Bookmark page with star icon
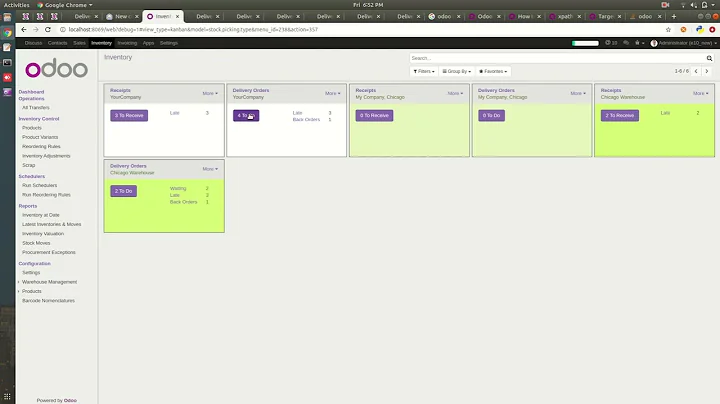This screenshot has height=404, width=720. [668, 29]
